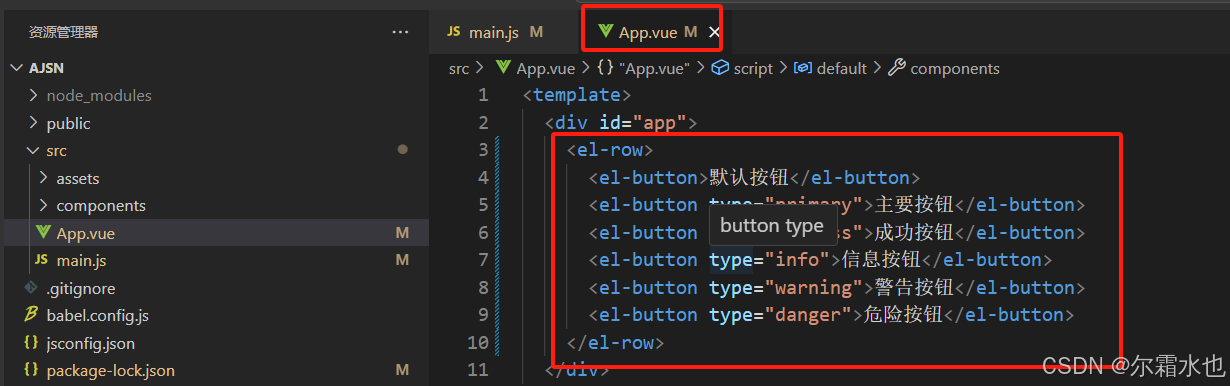The width and height of the screenshot is (1230, 386).
Task: Click the JS icon beside main.js tree item
Action: point(41,260)
